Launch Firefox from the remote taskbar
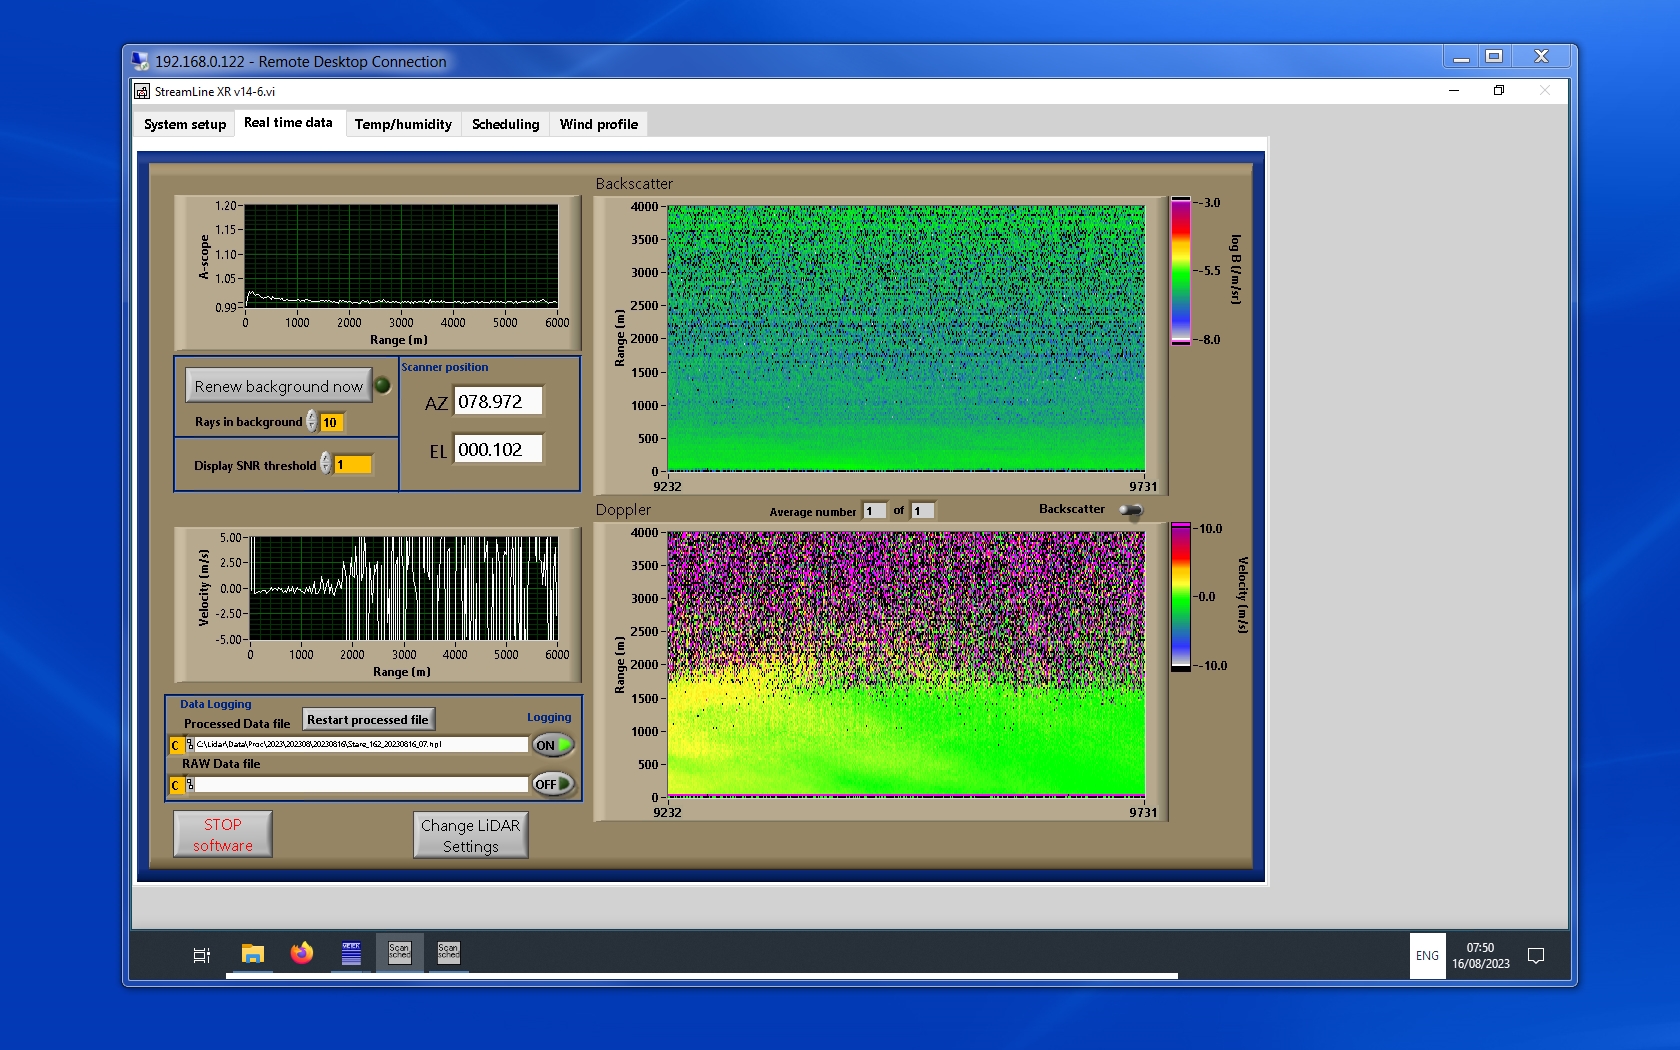Image resolution: width=1680 pixels, height=1050 pixels. (x=301, y=954)
